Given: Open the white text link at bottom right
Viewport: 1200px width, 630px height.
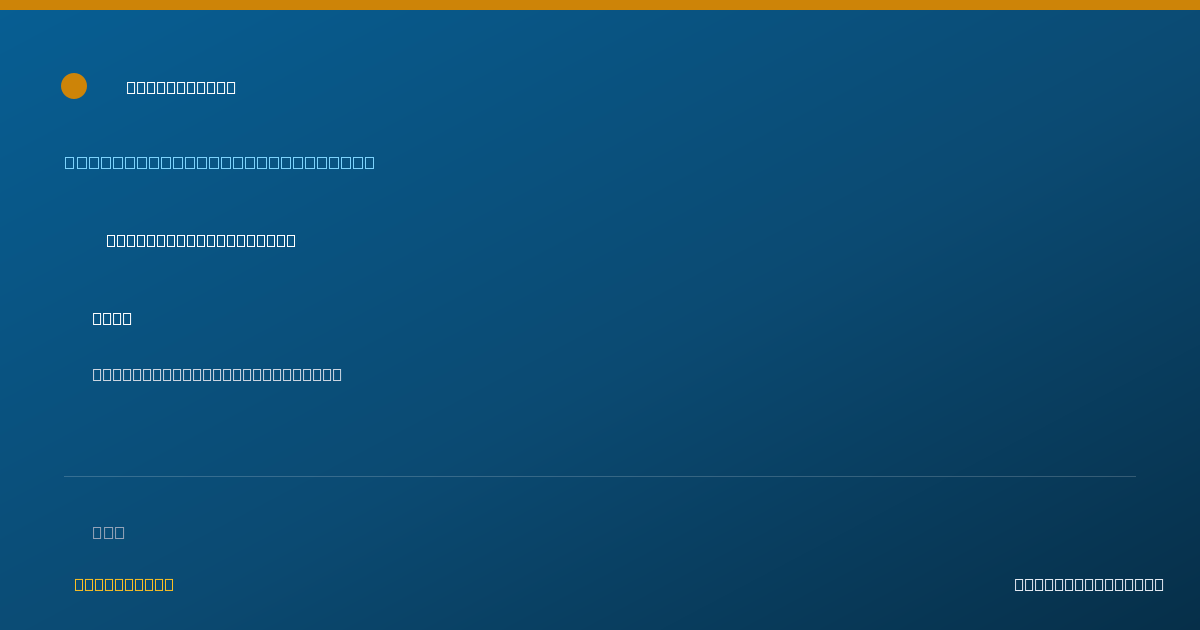Looking at the screenshot, I should coord(1089,584).
